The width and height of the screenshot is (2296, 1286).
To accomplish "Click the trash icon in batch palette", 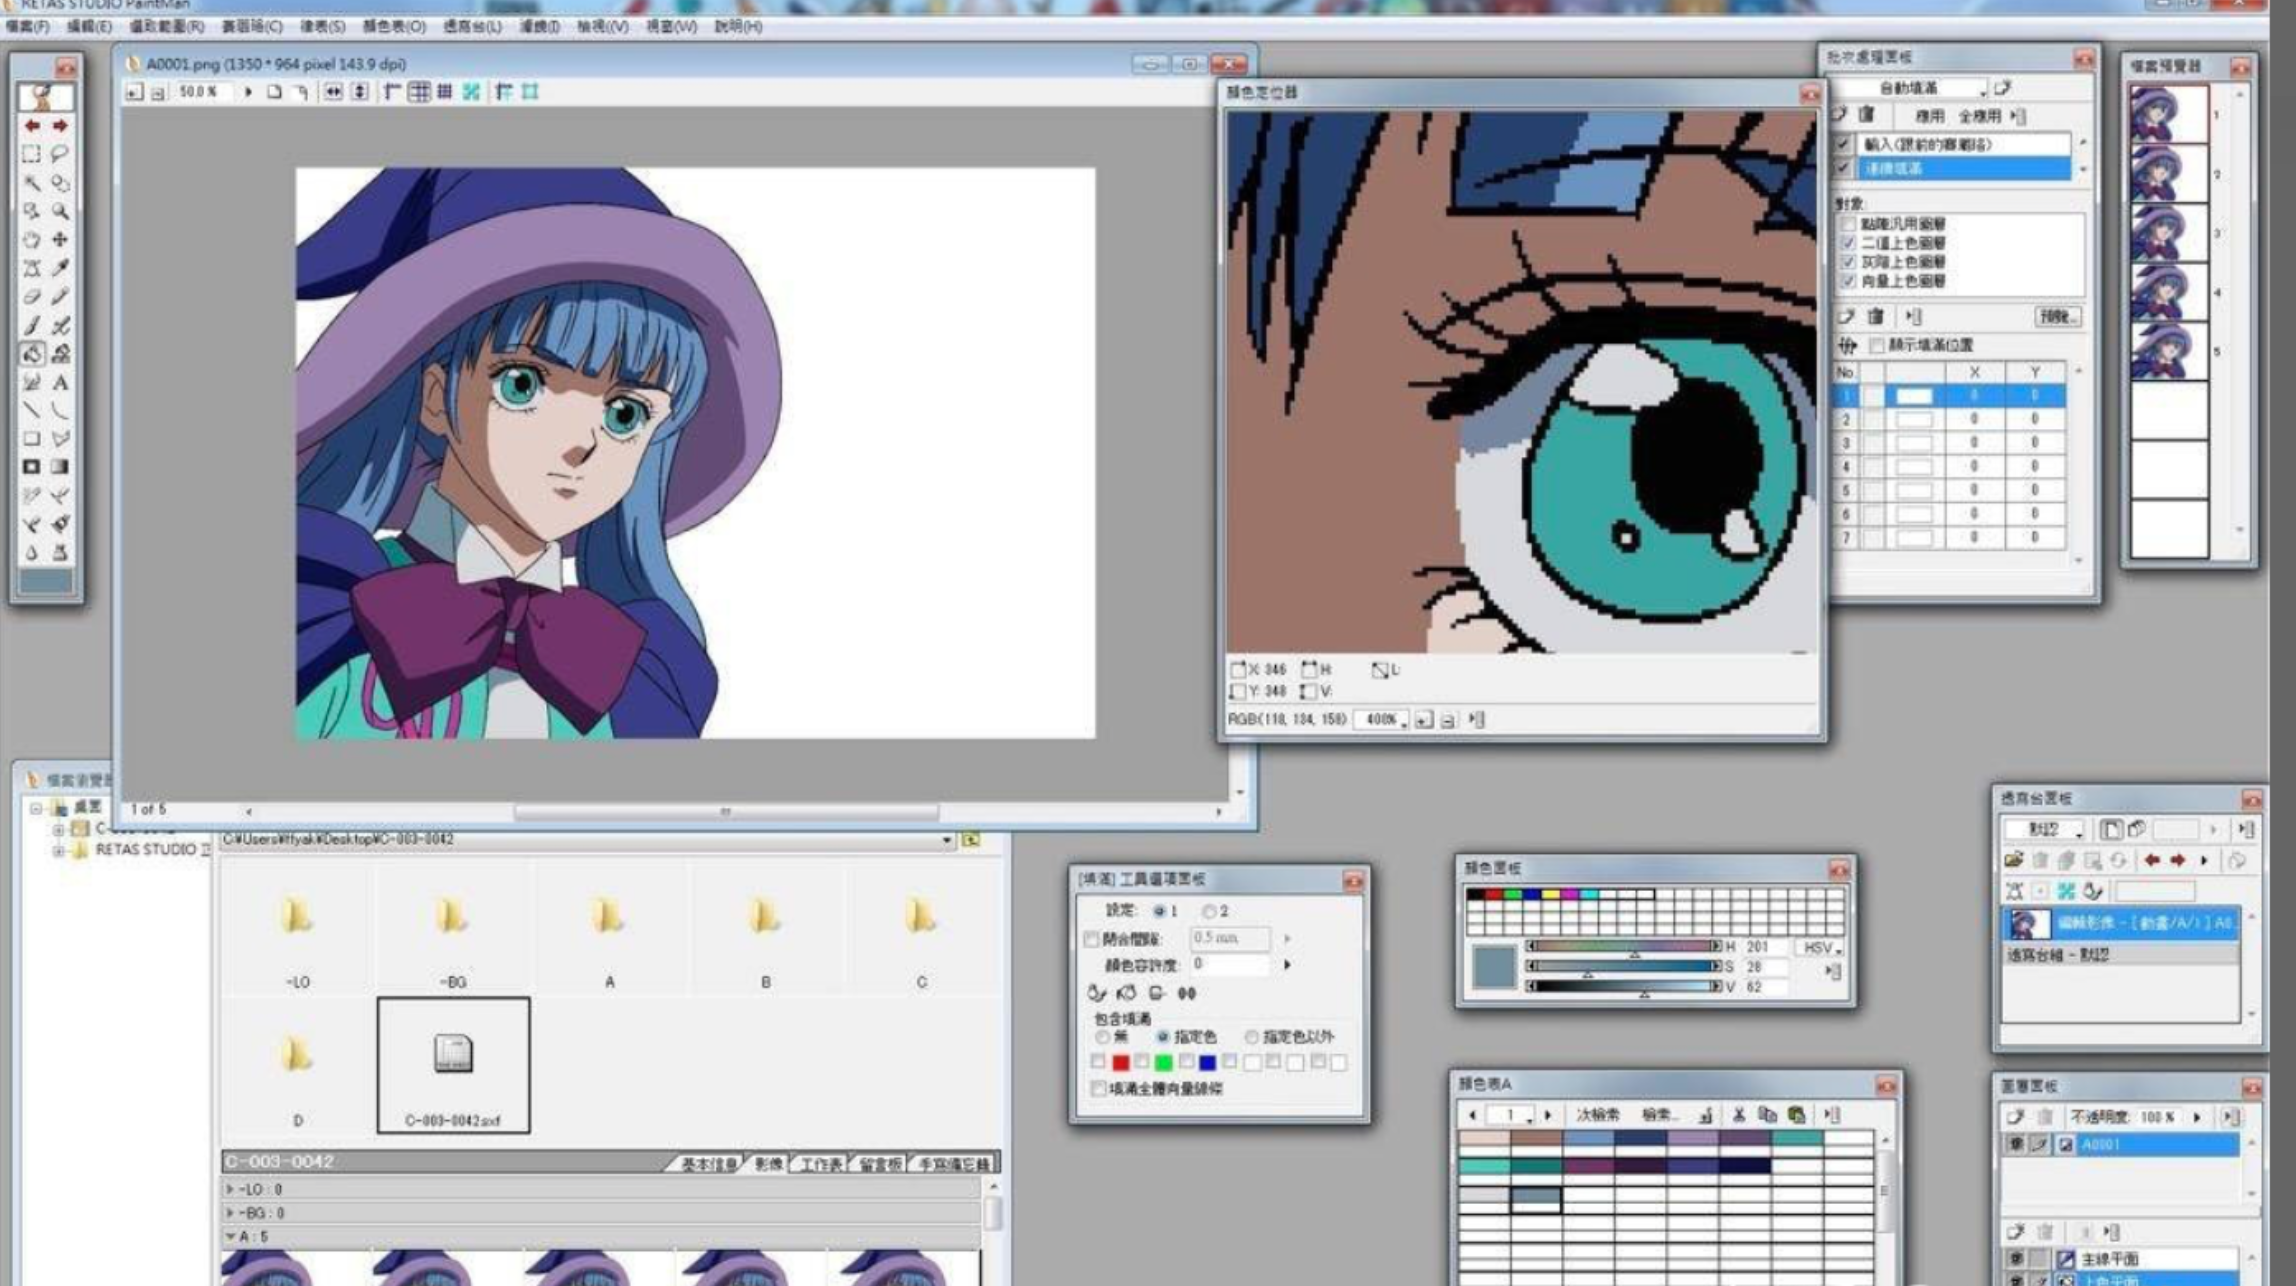I will 1866,115.
